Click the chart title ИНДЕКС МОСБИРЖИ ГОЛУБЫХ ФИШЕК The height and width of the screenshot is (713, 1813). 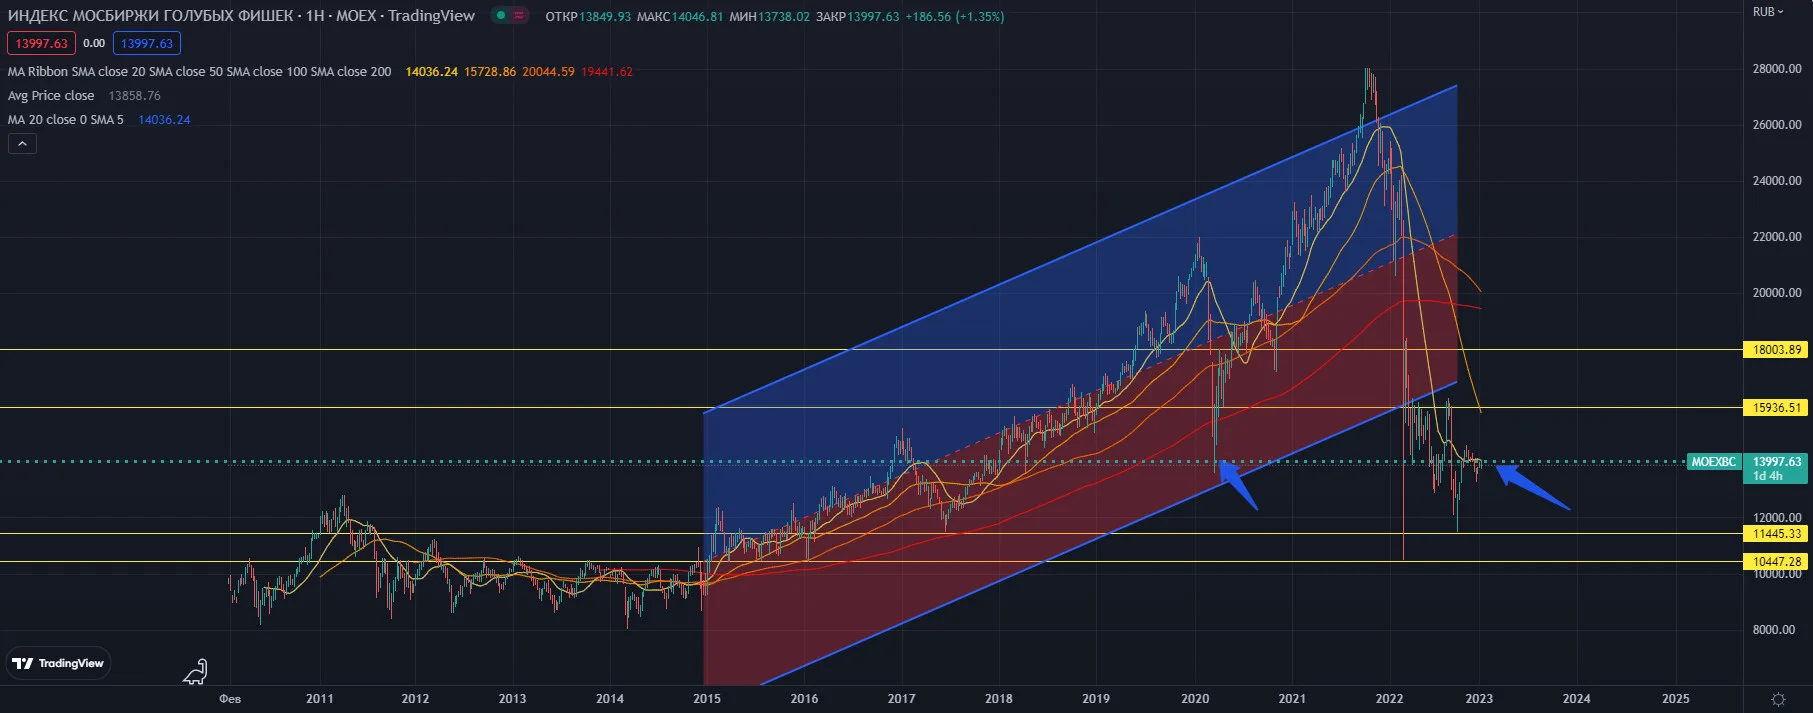point(150,16)
